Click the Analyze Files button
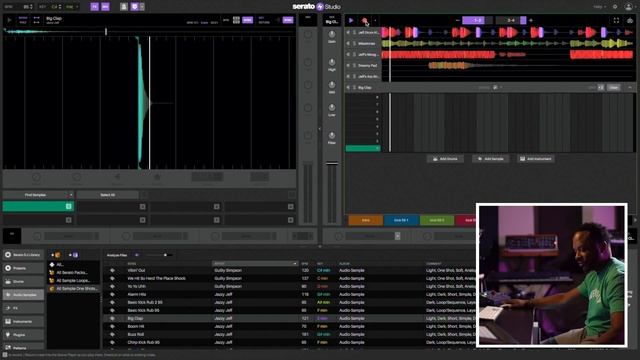 (117, 255)
